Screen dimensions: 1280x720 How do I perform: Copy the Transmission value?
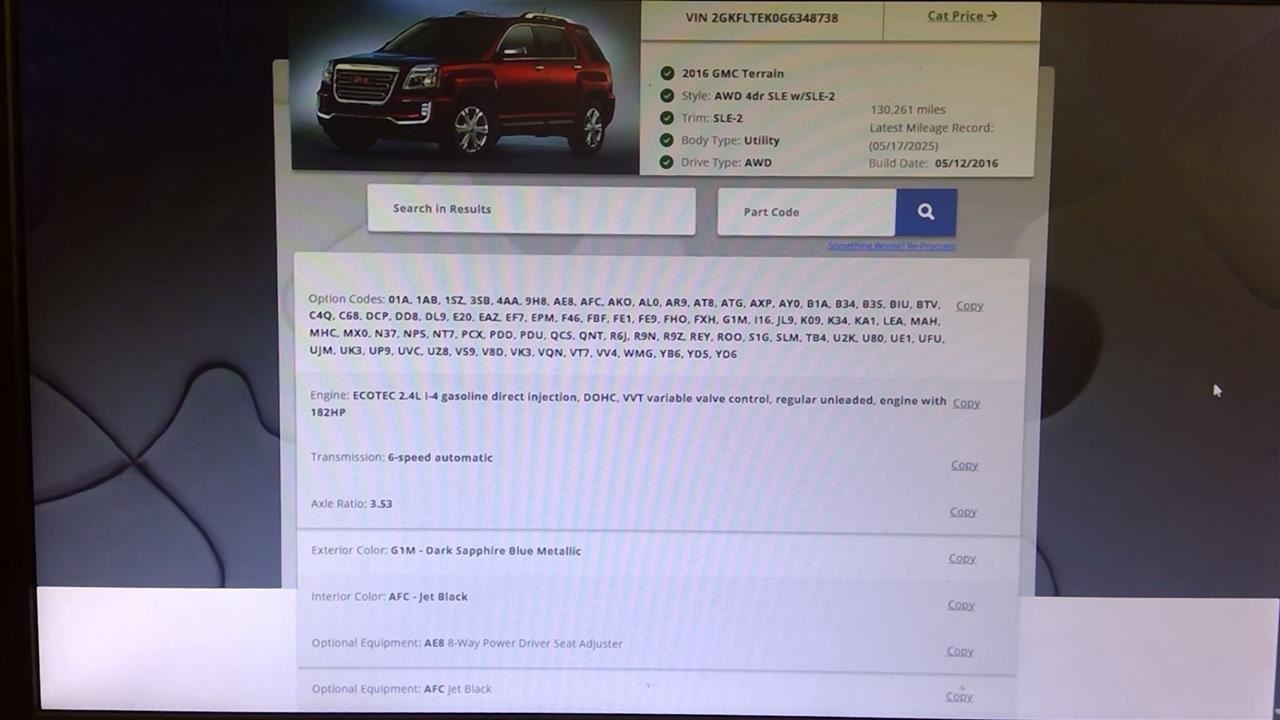click(964, 465)
